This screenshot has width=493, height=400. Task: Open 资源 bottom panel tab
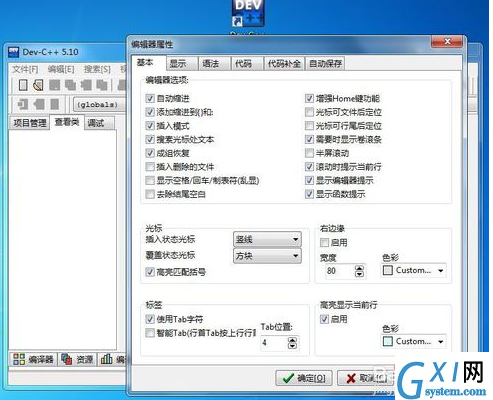[x=77, y=359]
